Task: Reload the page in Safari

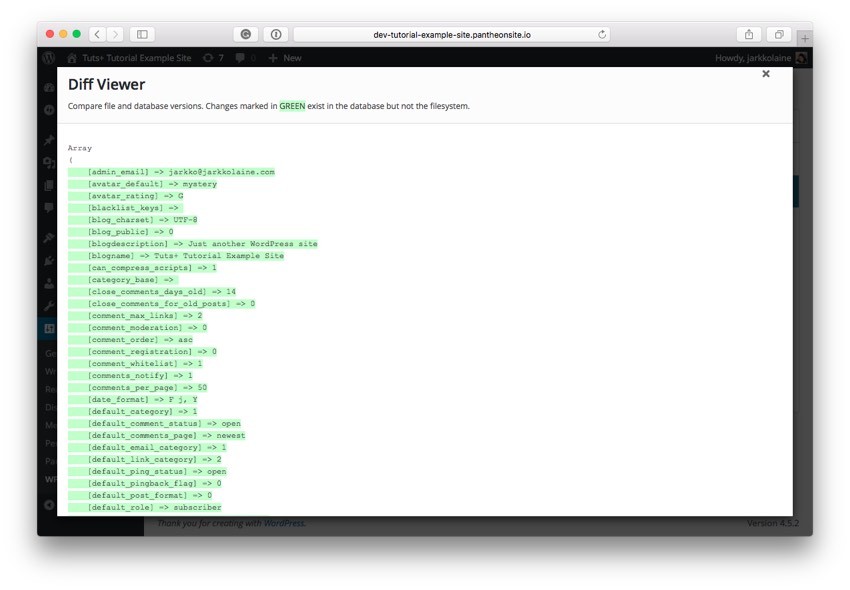Action: click(x=602, y=34)
